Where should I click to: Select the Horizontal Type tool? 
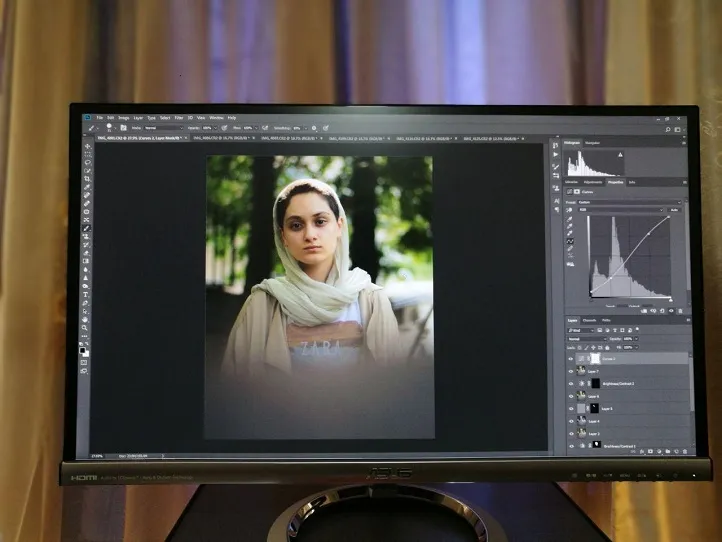(x=86, y=295)
